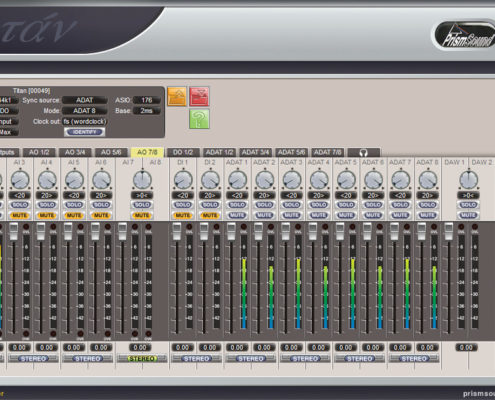Open the Sync source ADAT dropdown
Screen dimensions: 495x400
pos(85,100)
